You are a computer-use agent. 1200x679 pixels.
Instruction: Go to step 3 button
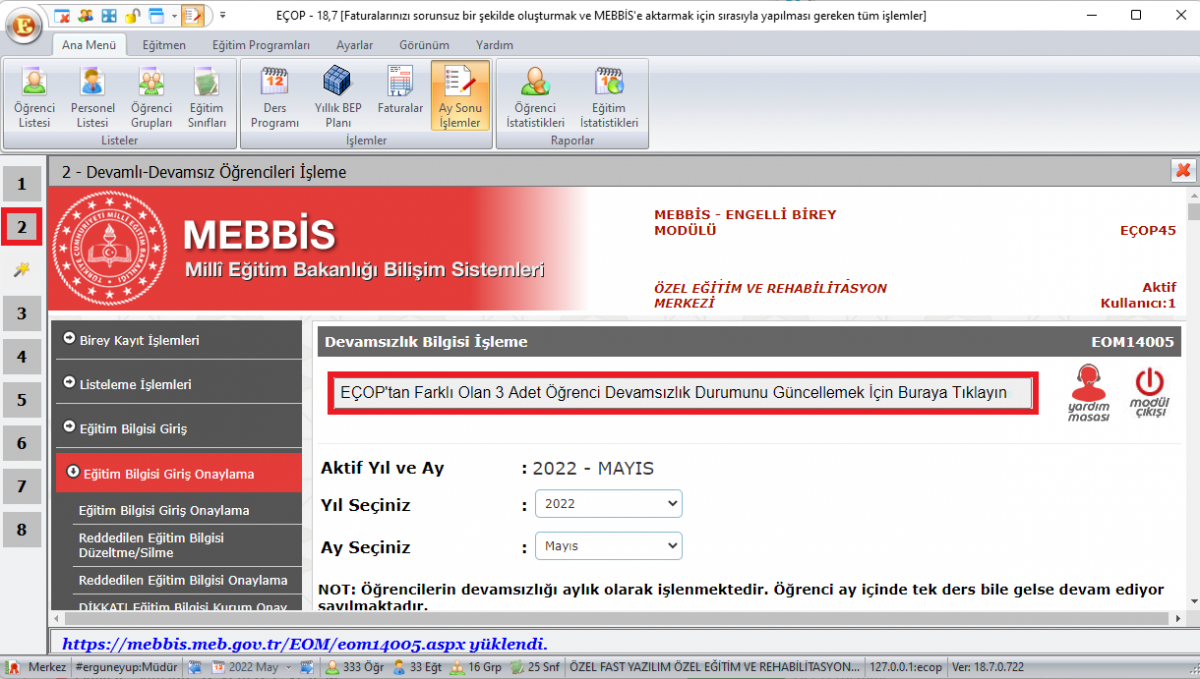pyautogui.click(x=22, y=313)
